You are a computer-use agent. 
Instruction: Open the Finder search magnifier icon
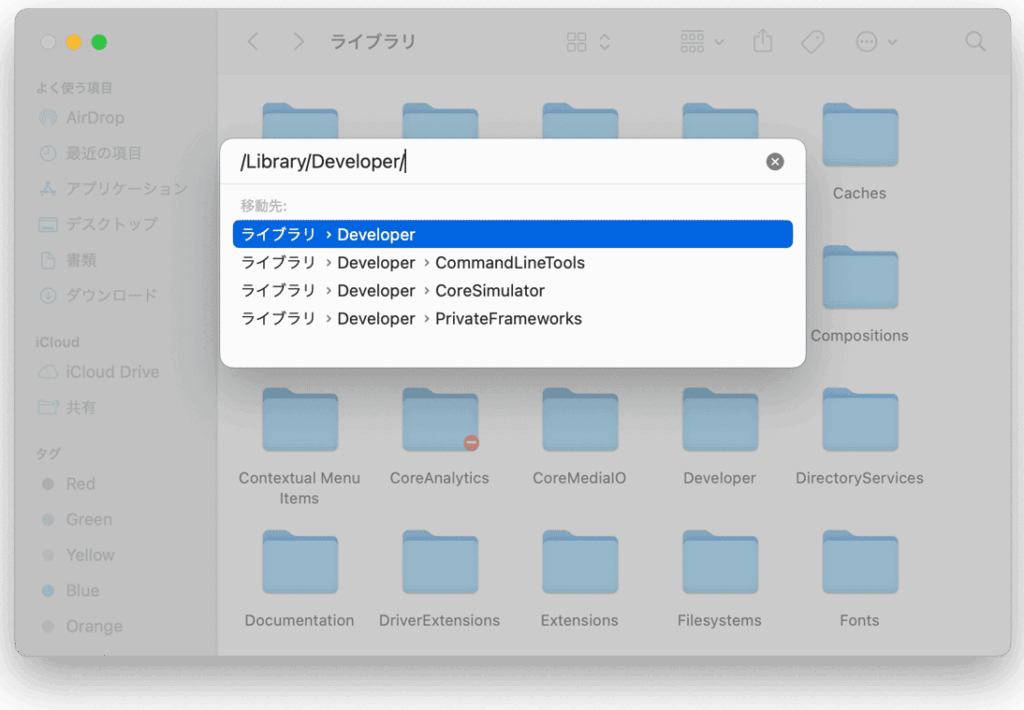(x=975, y=42)
